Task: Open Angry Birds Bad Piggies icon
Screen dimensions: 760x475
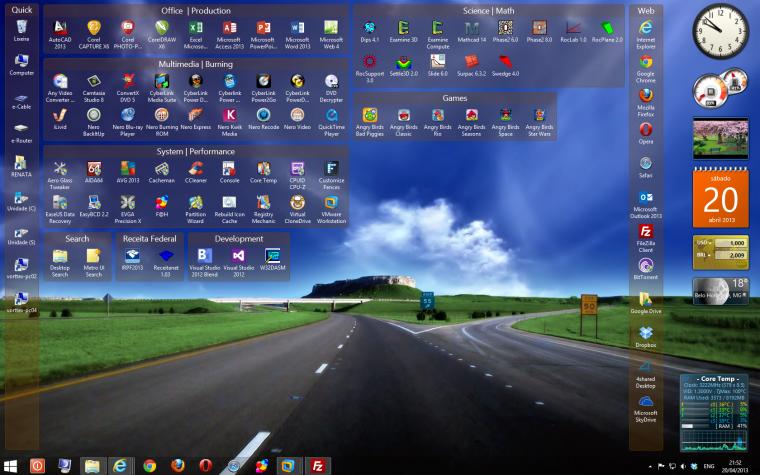Action: [x=369, y=122]
